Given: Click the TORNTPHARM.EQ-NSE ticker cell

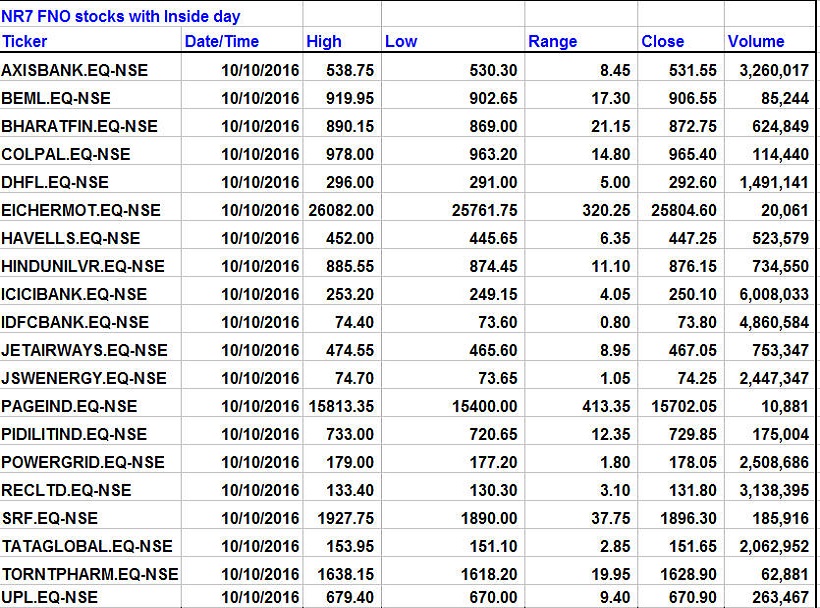Looking at the screenshot, I should [90, 574].
